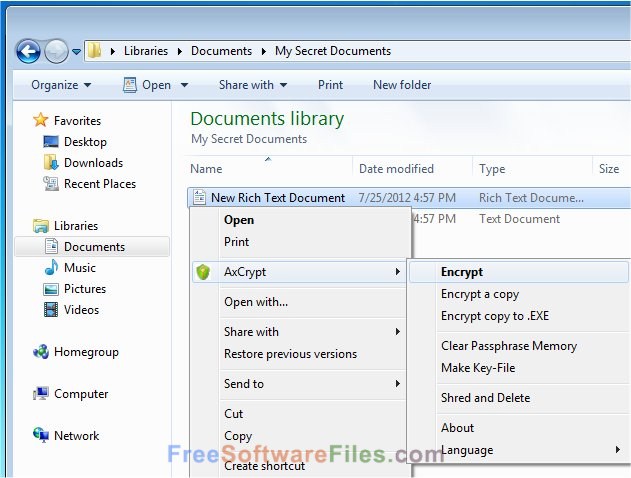The image size is (631, 478).
Task: Click the Desktop icon in Favorites
Action: click(51, 142)
